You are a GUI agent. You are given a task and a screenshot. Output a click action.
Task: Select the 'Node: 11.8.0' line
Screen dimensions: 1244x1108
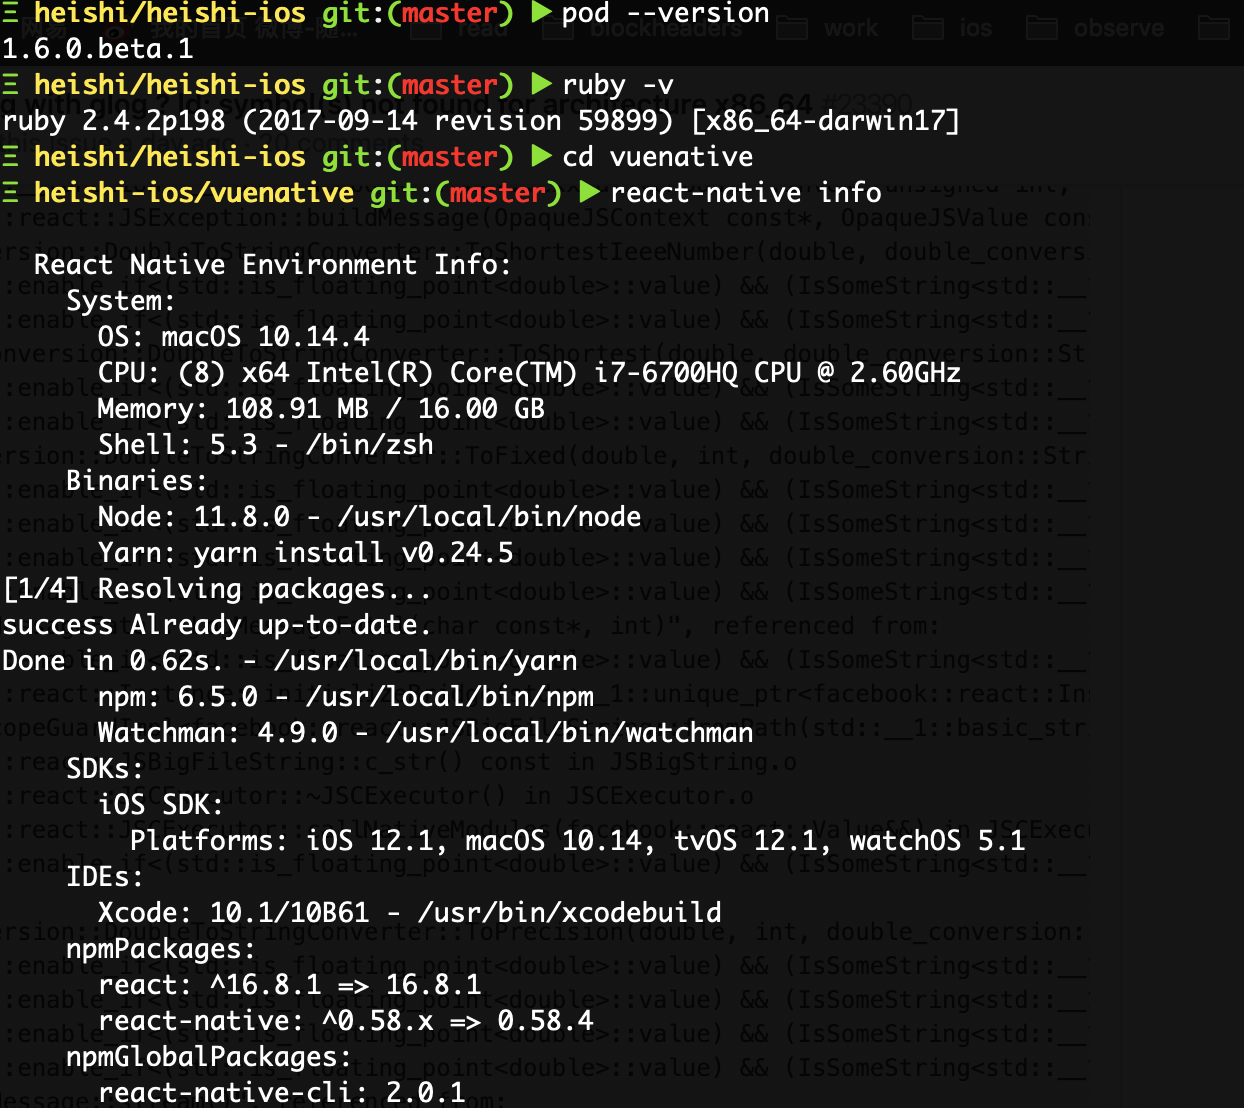[370, 517]
